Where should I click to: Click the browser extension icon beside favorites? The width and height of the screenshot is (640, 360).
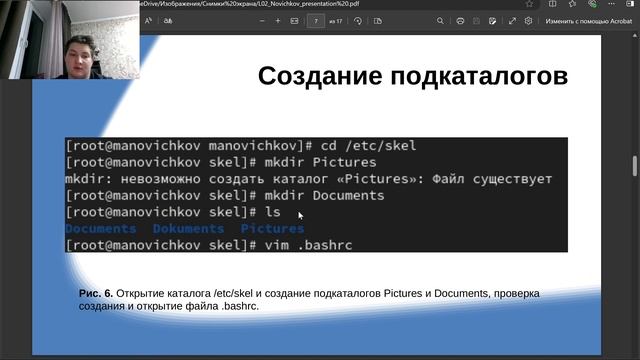click(593, 4)
